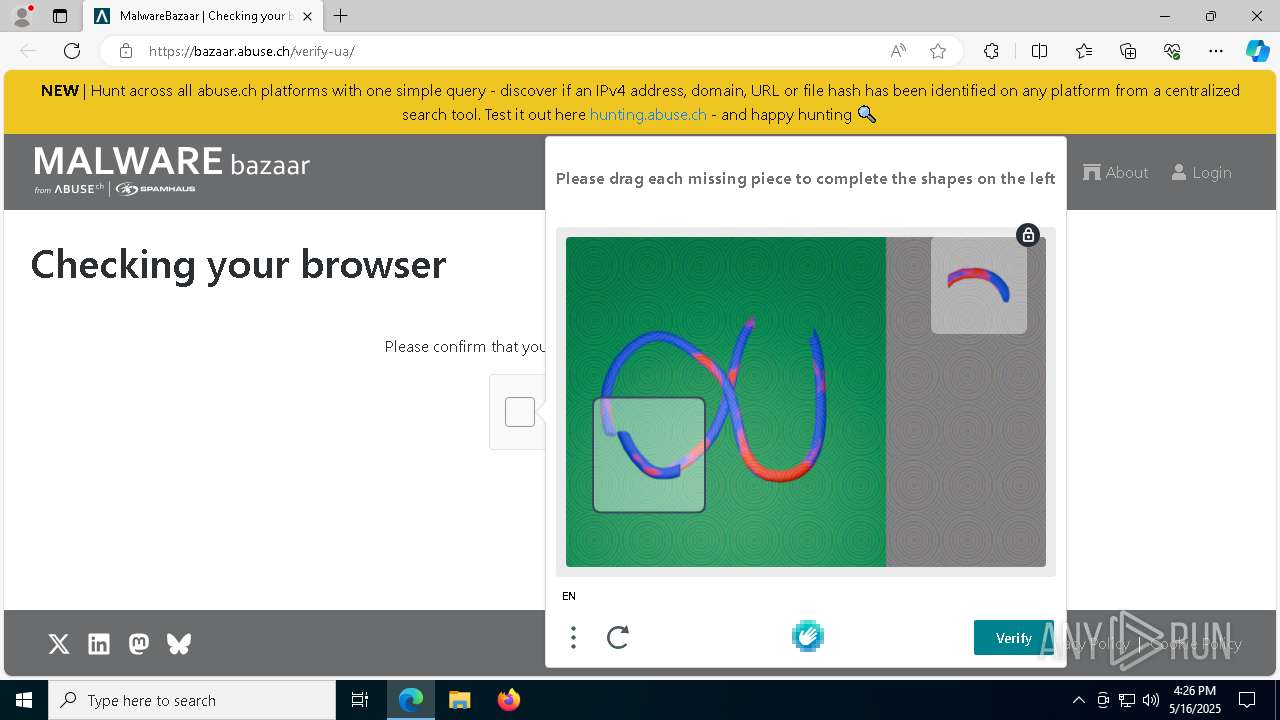Open the X (Twitter) social icon
This screenshot has height=720, width=1280.
[x=59, y=644]
